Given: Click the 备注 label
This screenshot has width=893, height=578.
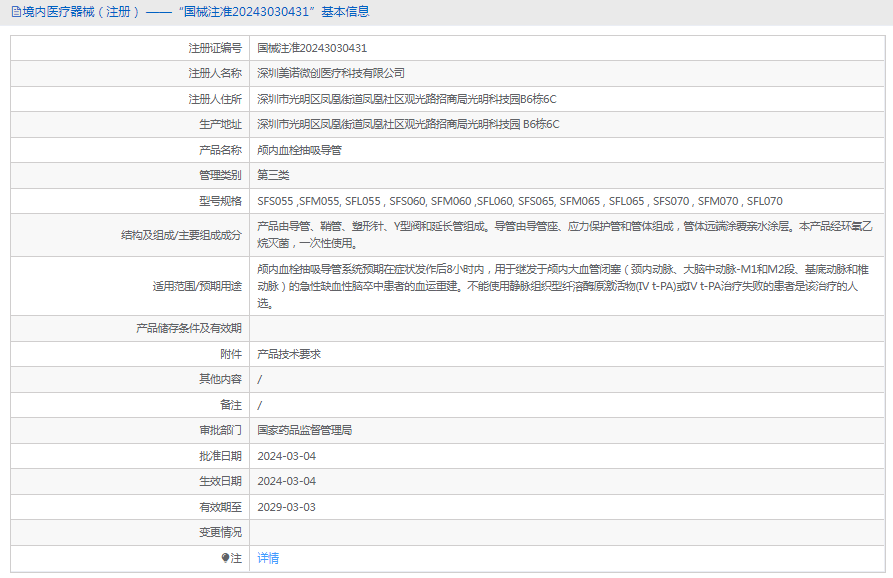Looking at the screenshot, I should click(x=231, y=405).
